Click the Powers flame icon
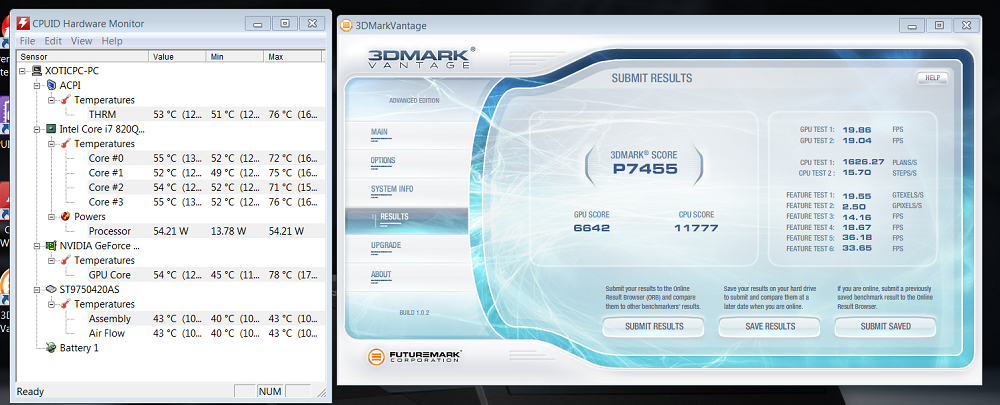Image resolution: width=1000 pixels, height=405 pixels. coord(66,216)
